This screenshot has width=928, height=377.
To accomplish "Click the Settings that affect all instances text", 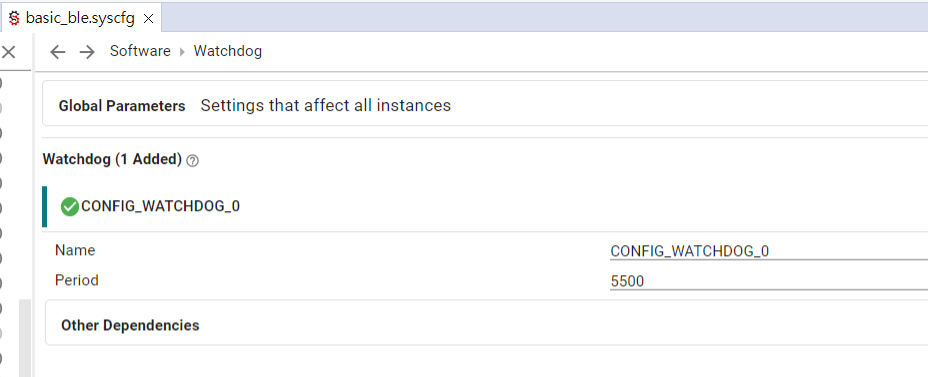I will (326, 105).
